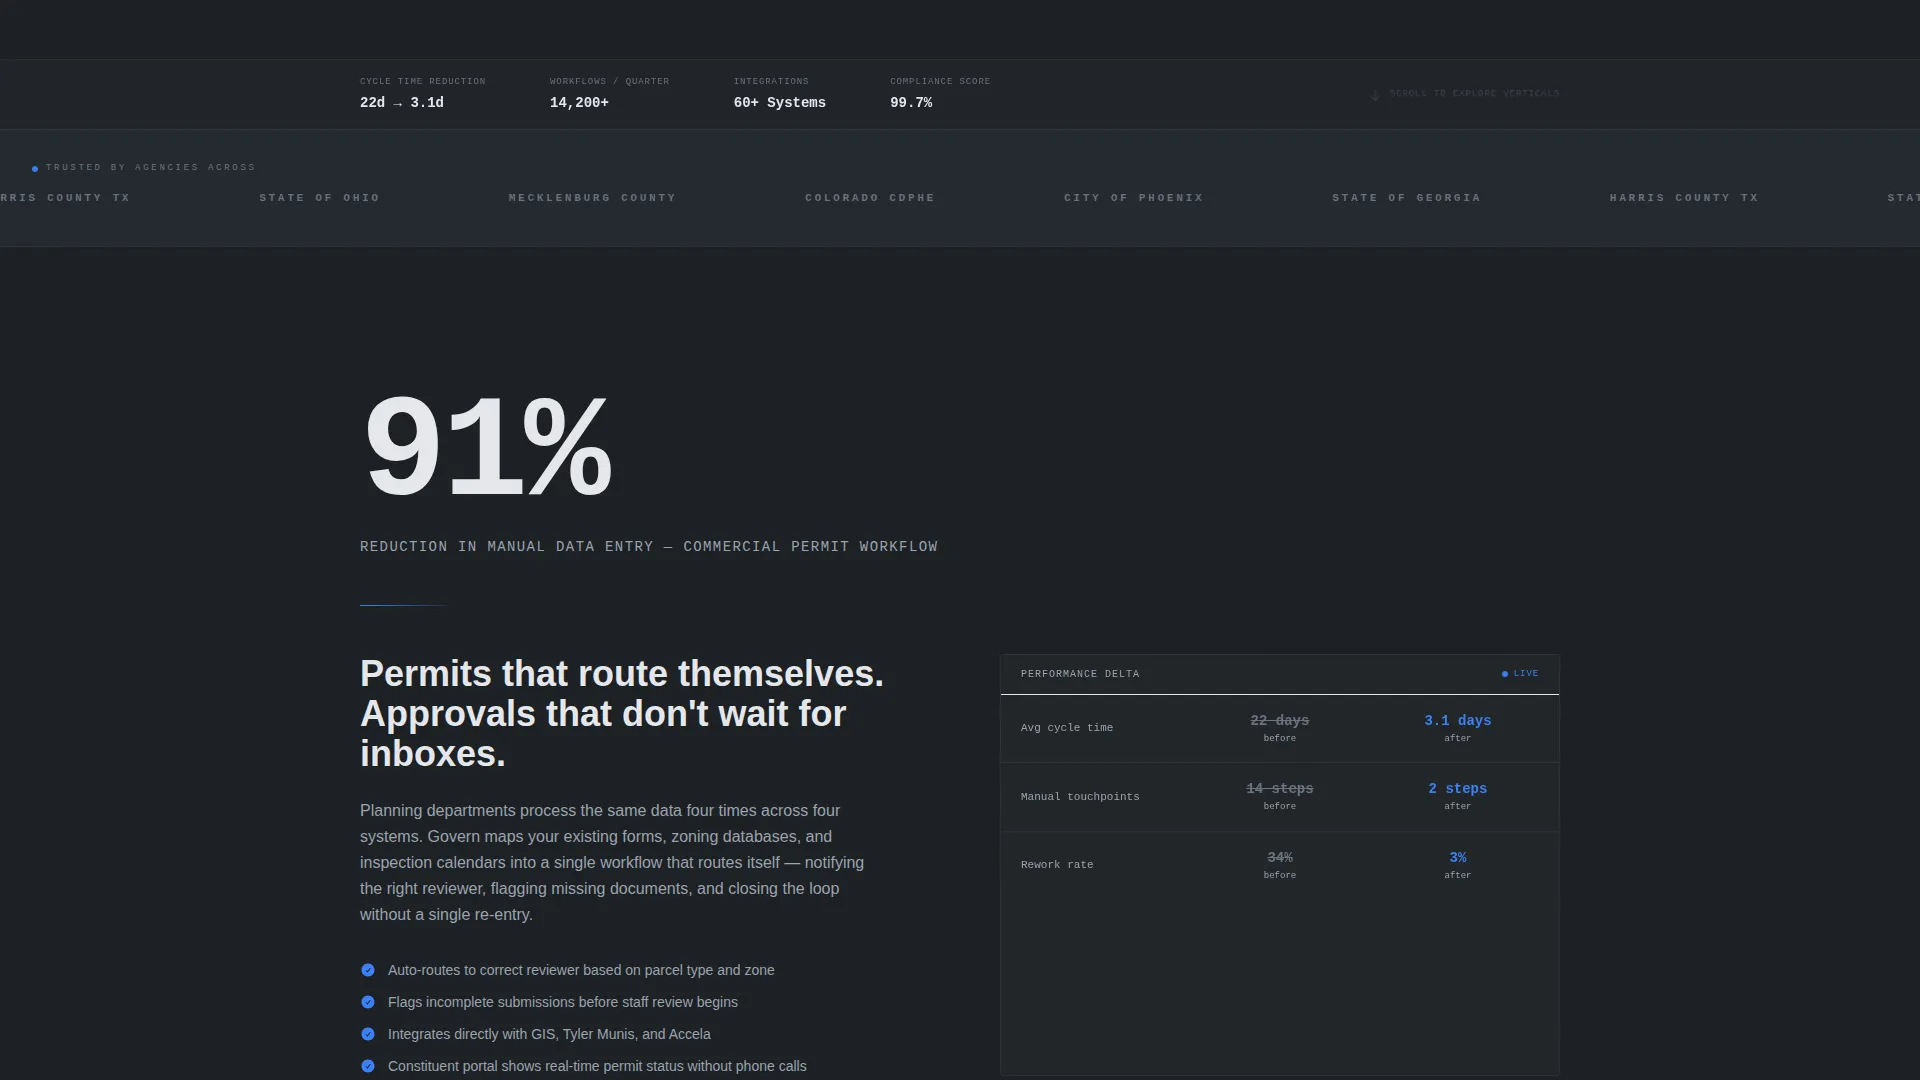
Task: Click the Rework rate row label
Action: pos(1057,865)
